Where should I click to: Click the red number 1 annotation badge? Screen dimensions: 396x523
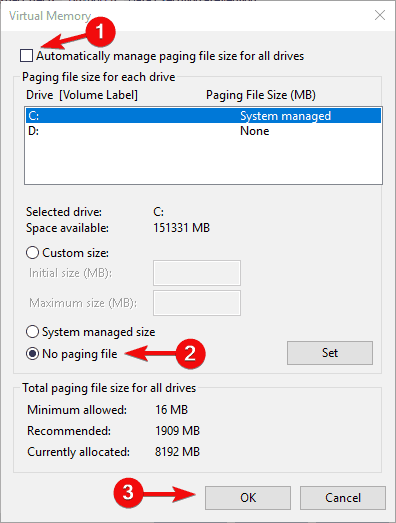coord(100,32)
